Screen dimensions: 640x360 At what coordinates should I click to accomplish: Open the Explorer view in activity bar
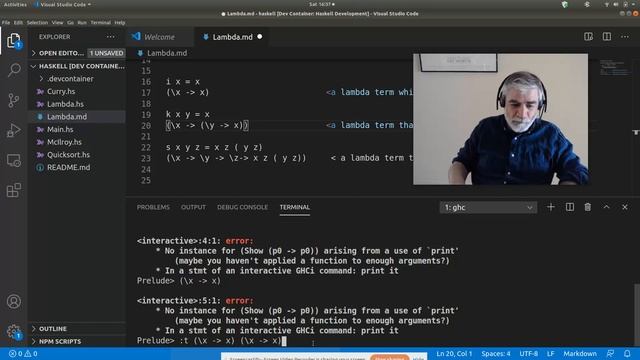point(13,41)
